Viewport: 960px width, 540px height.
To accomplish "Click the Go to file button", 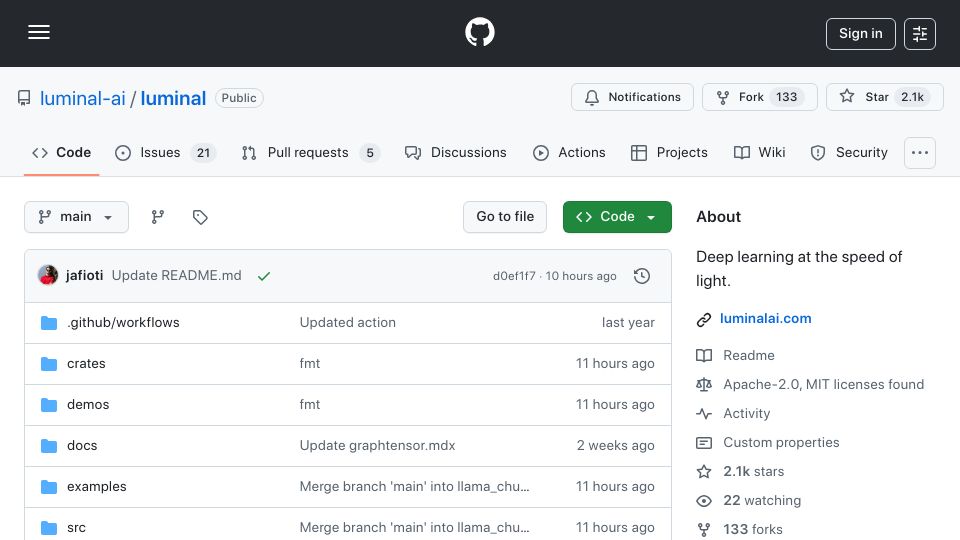I will click(505, 217).
